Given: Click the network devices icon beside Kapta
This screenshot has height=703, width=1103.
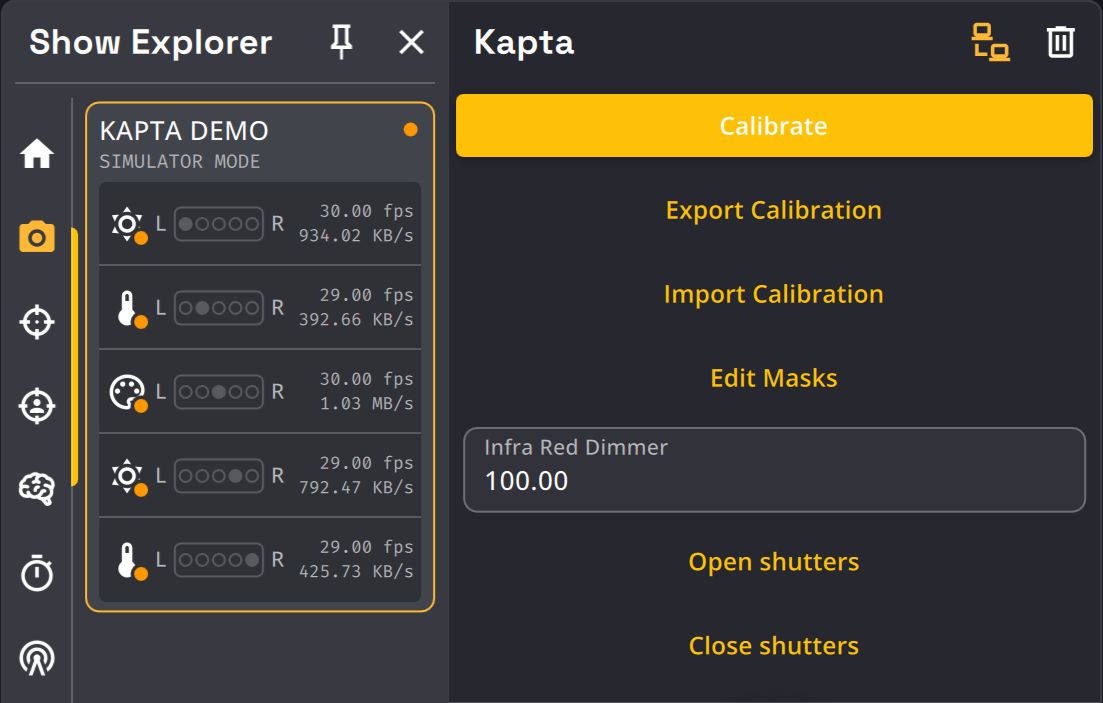Looking at the screenshot, I should [990, 42].
